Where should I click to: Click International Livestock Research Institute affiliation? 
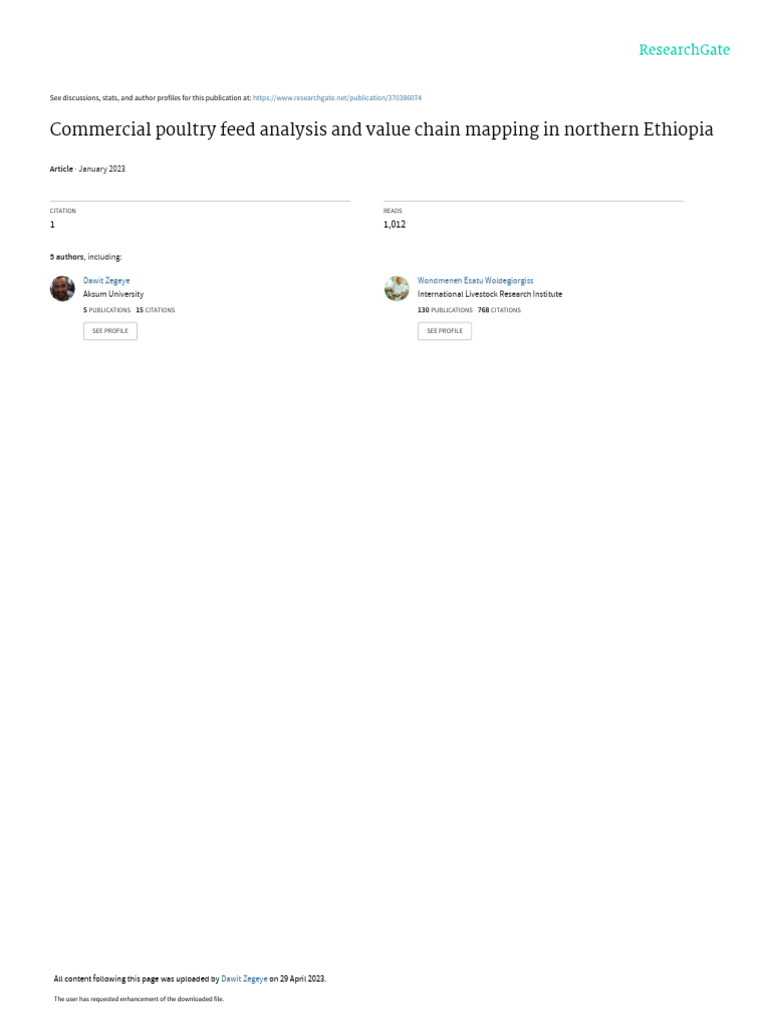490,295
